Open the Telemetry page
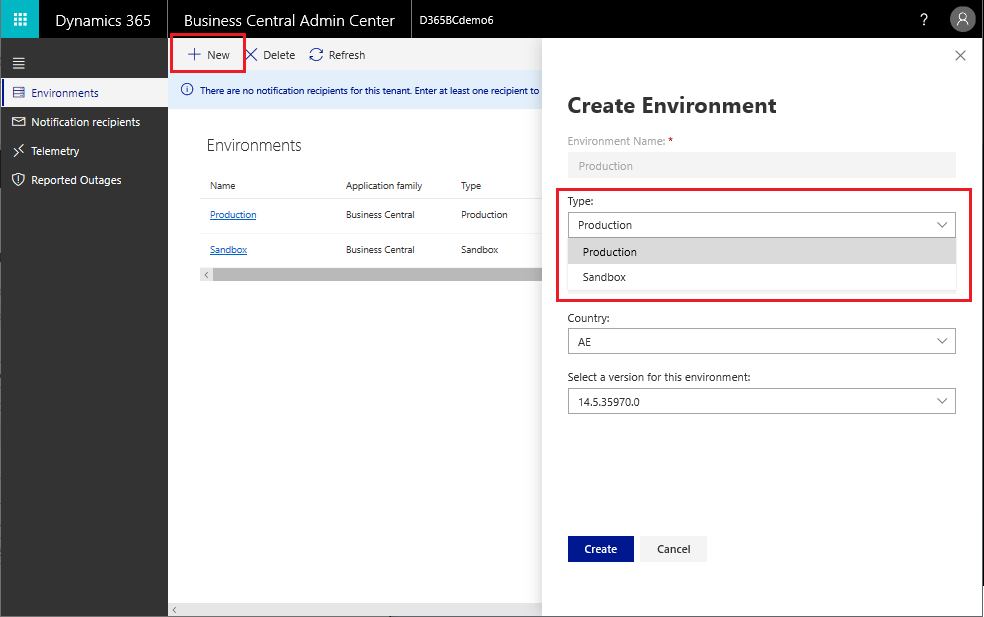Screen dimensions: 984x617 coord(55,151)
